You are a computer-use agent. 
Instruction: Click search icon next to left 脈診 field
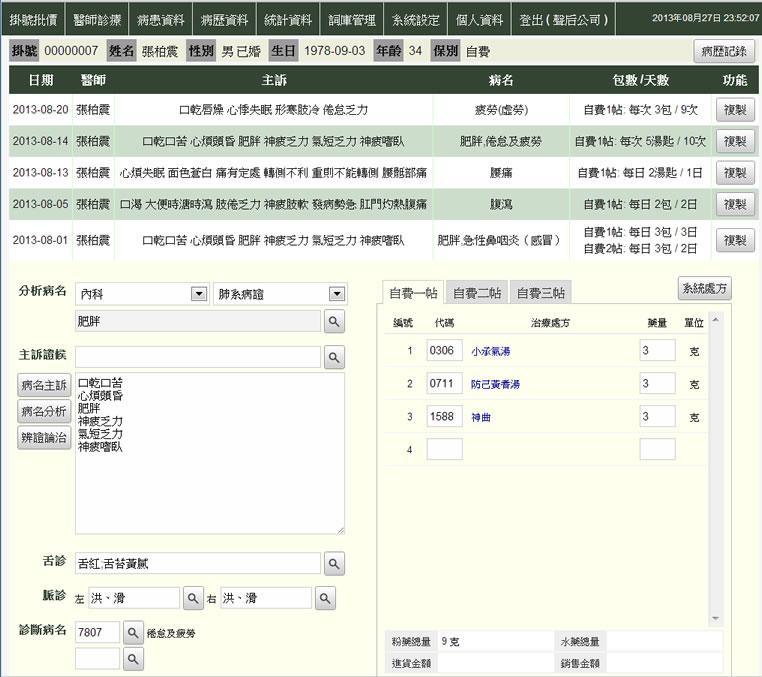tap(195, 598)
